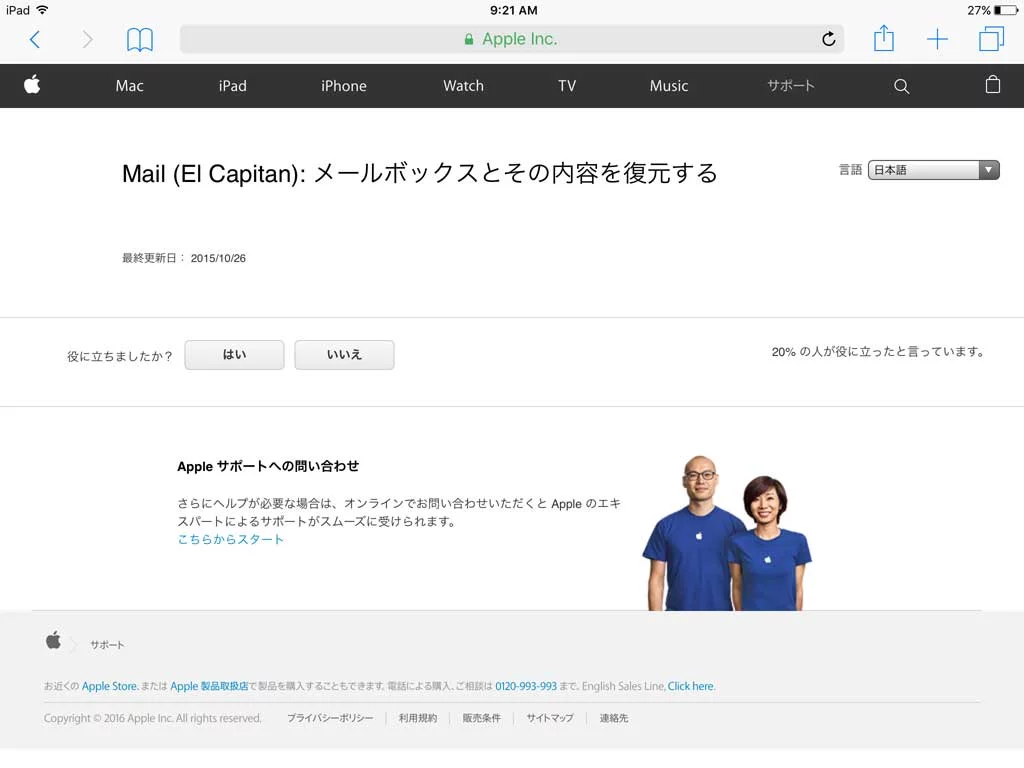Tap the Safari back arrow
Screen dimensions: 1024x768
pos(35,39)
